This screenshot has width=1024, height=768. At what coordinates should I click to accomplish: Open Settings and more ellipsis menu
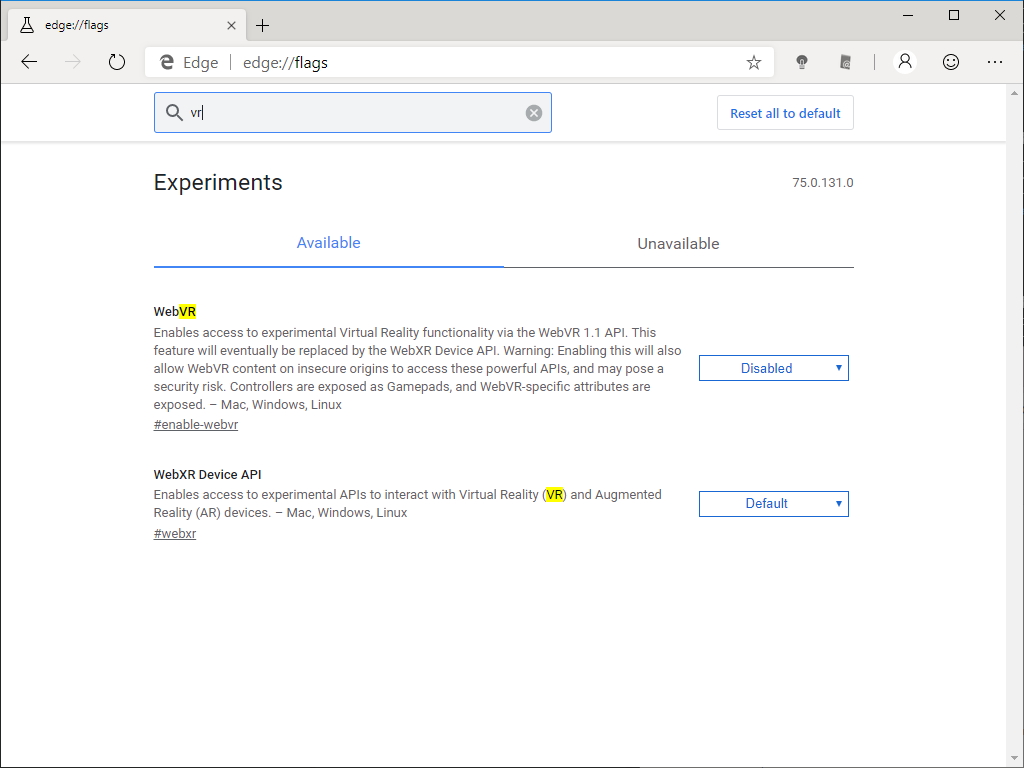point(995,62)
